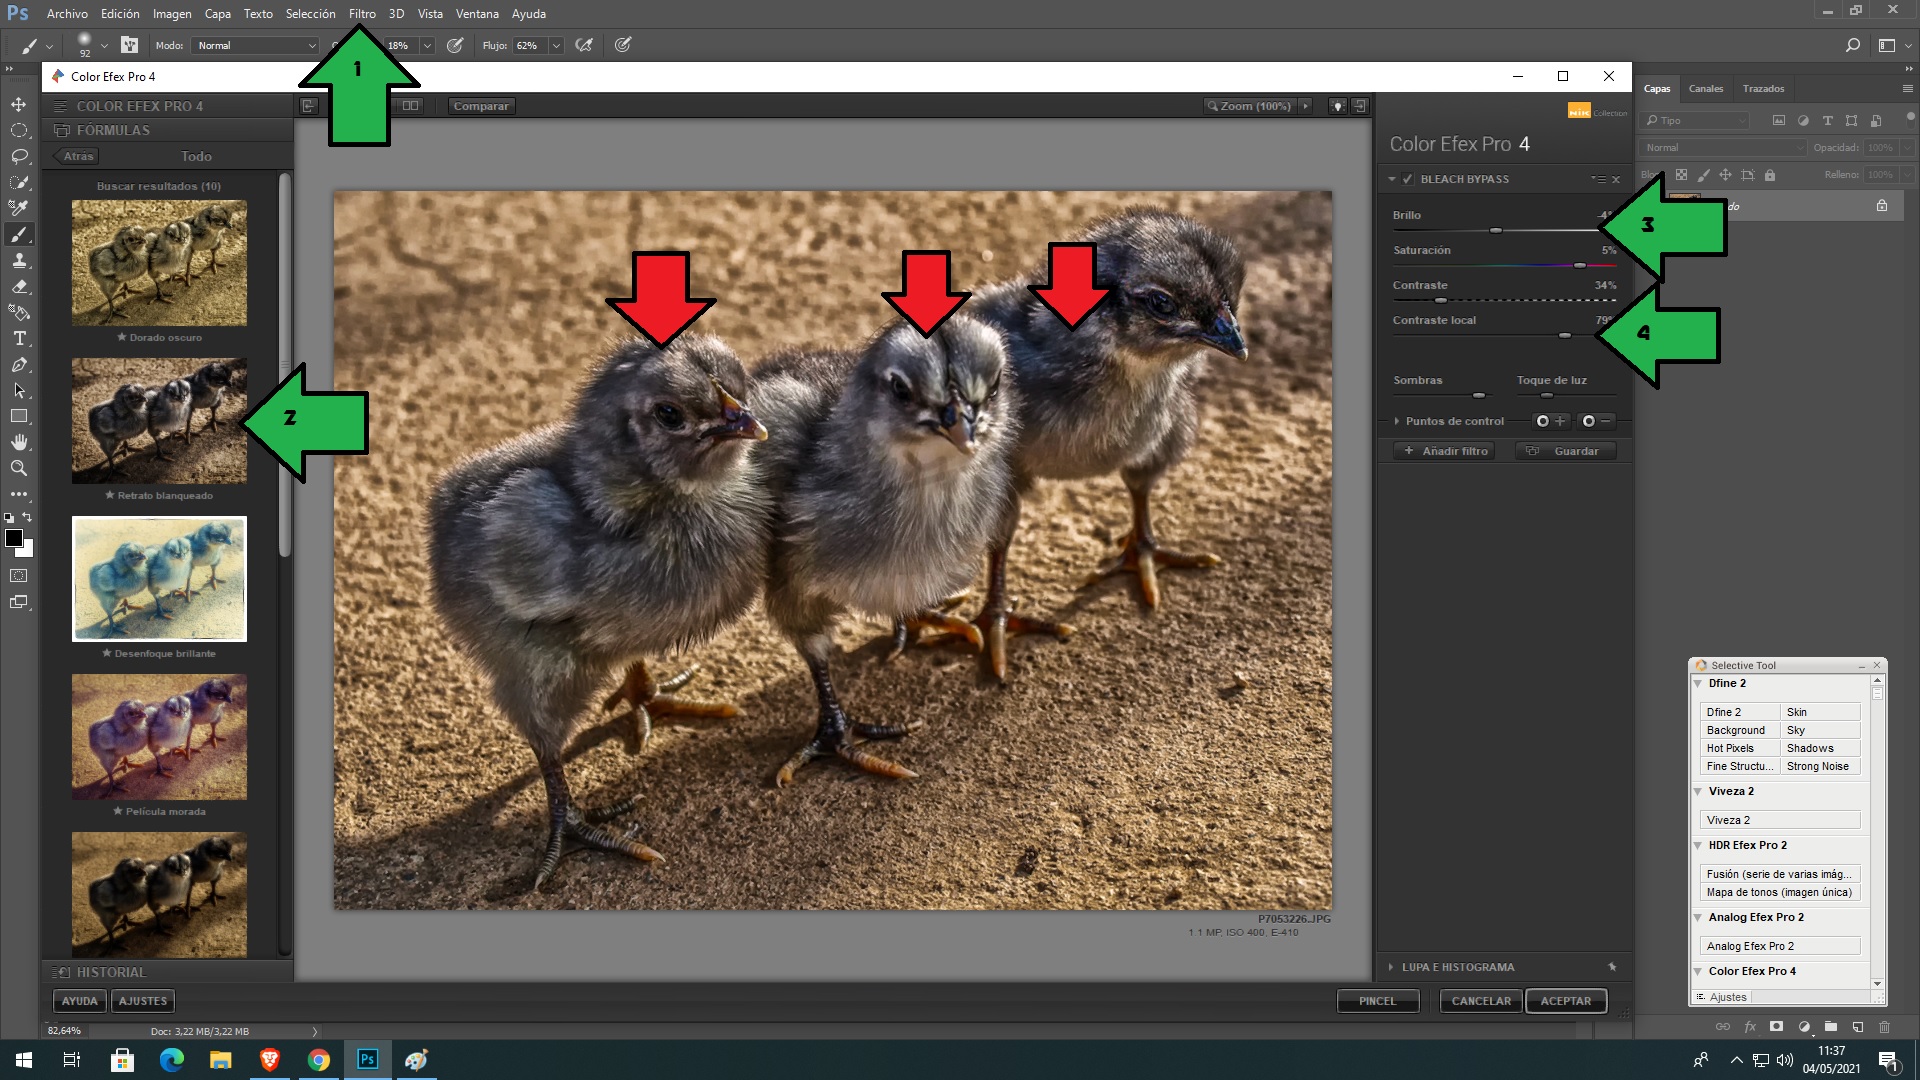Collapse the Dfine 2 section
This screenshot has width=1920, height=1080.
pyautogui.click(x=1698, y=684)
